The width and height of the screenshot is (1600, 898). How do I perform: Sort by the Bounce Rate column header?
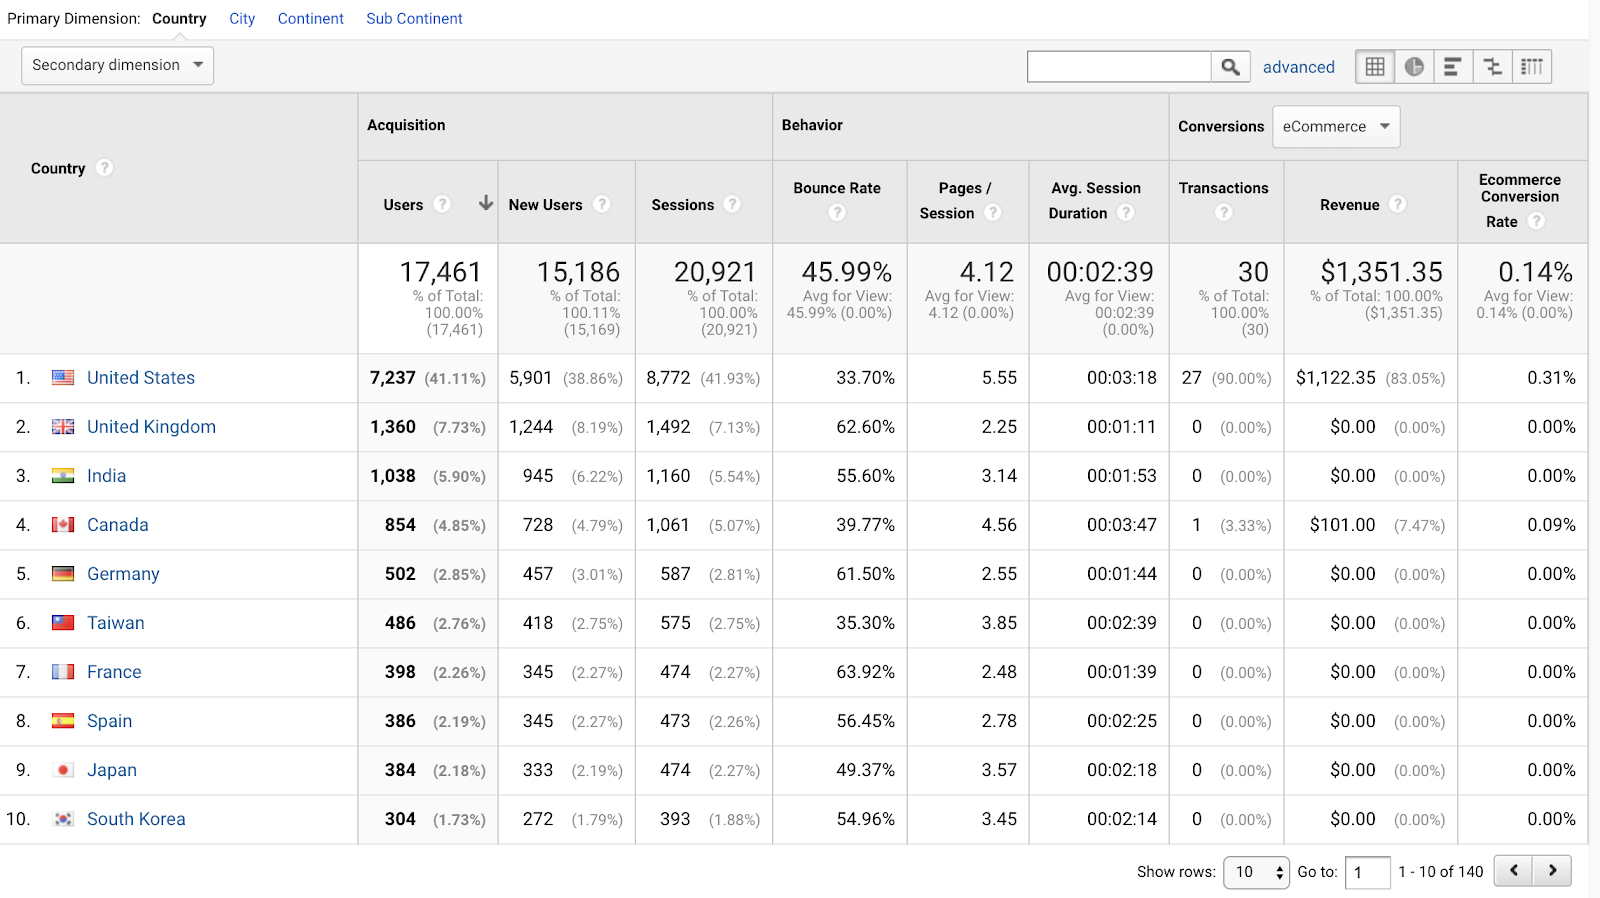[837, 188]
